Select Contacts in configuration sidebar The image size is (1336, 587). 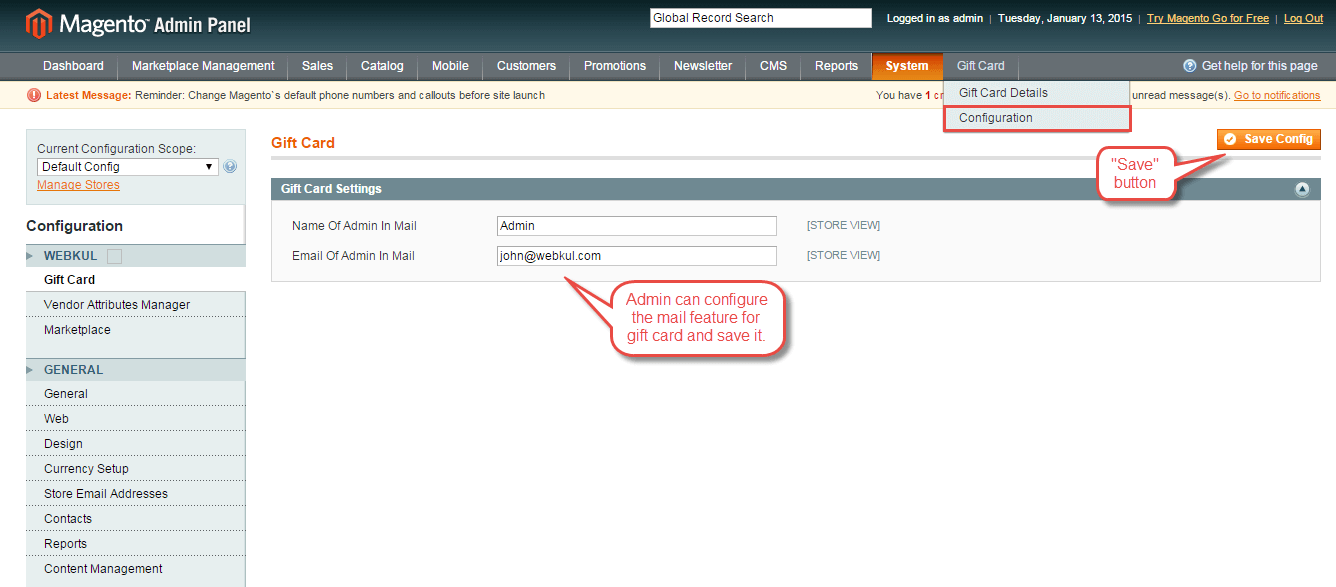[135, 519]
